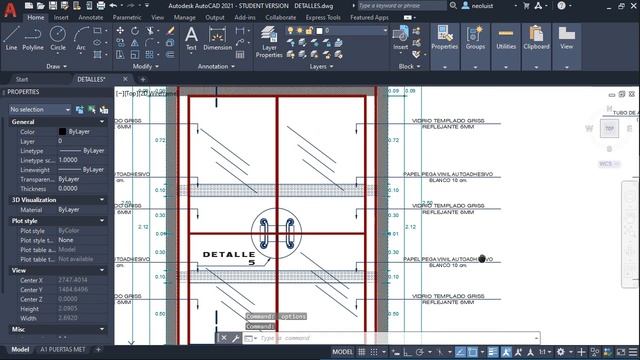This screenshot has height=360, width=640.
Task: Toggle snap mode in status bar
Action: click(374, 352)
